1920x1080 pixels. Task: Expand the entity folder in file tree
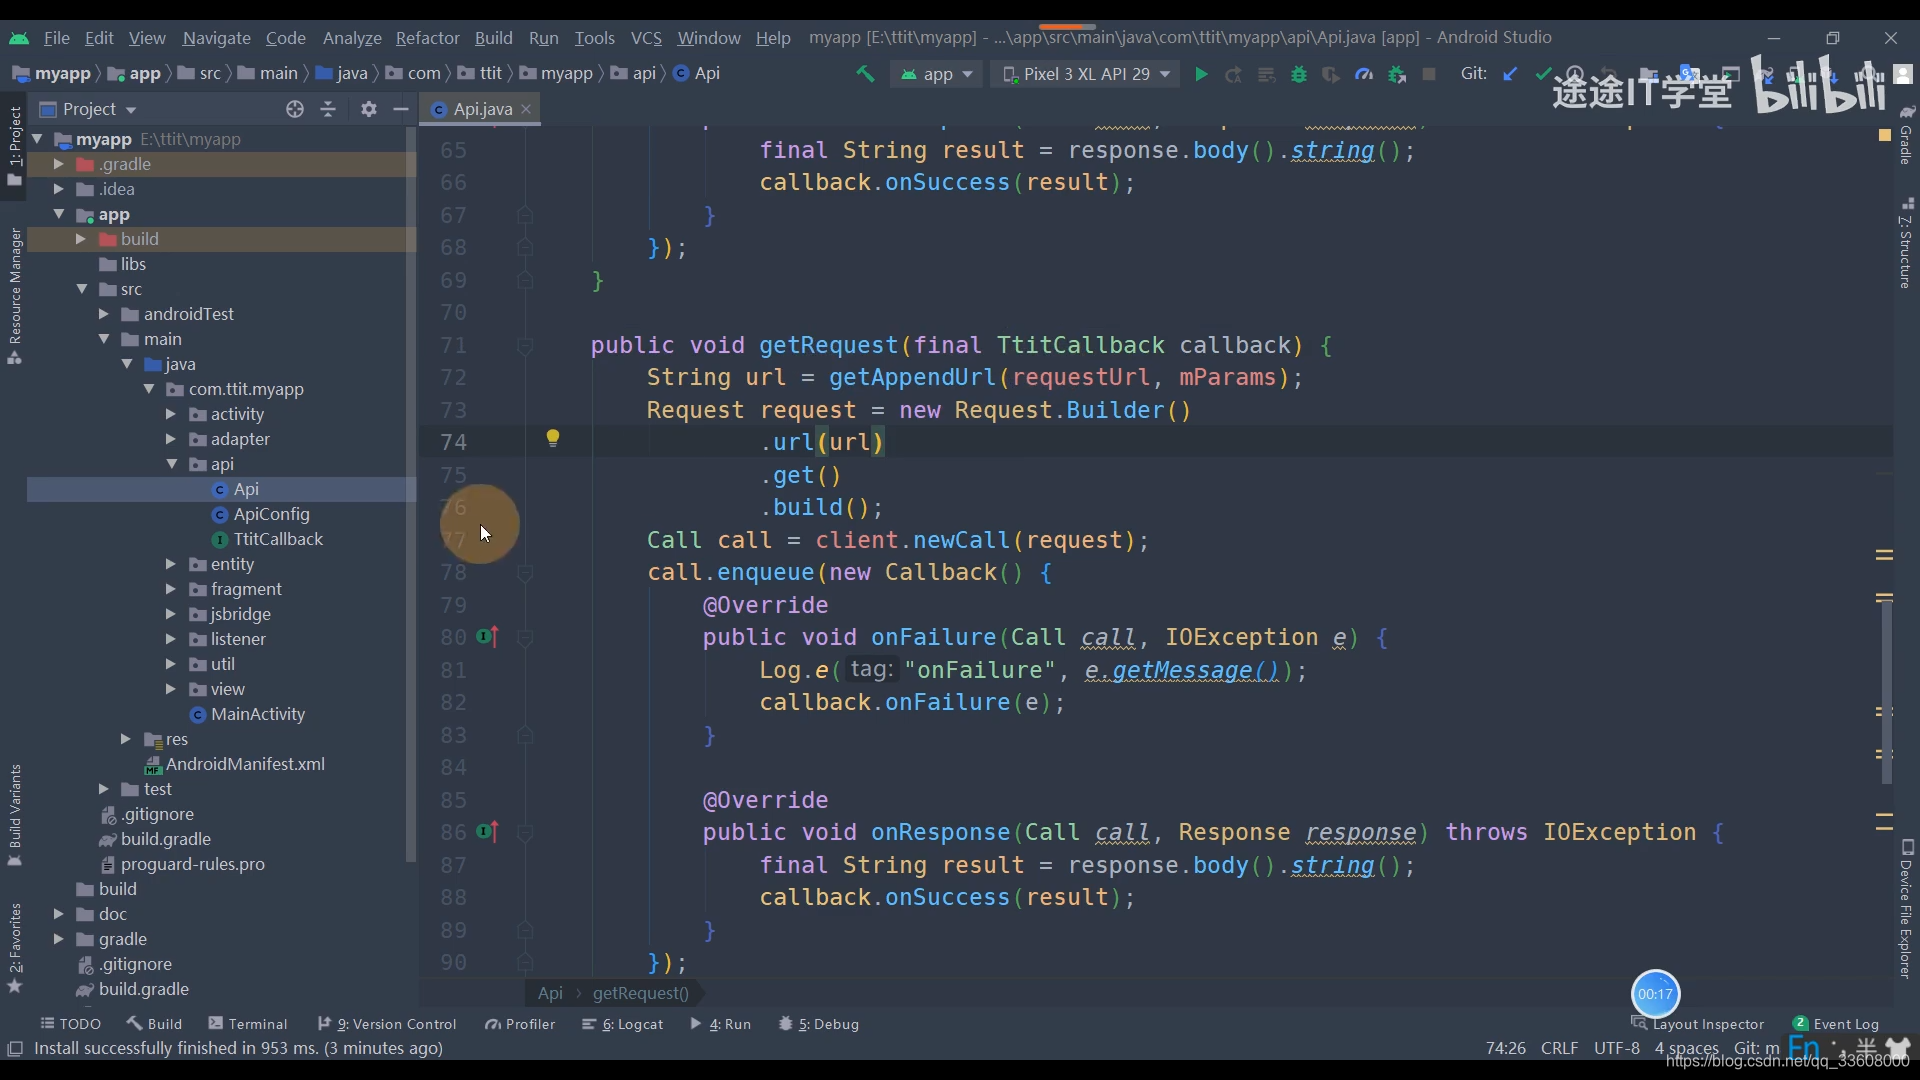coord(169,563)
